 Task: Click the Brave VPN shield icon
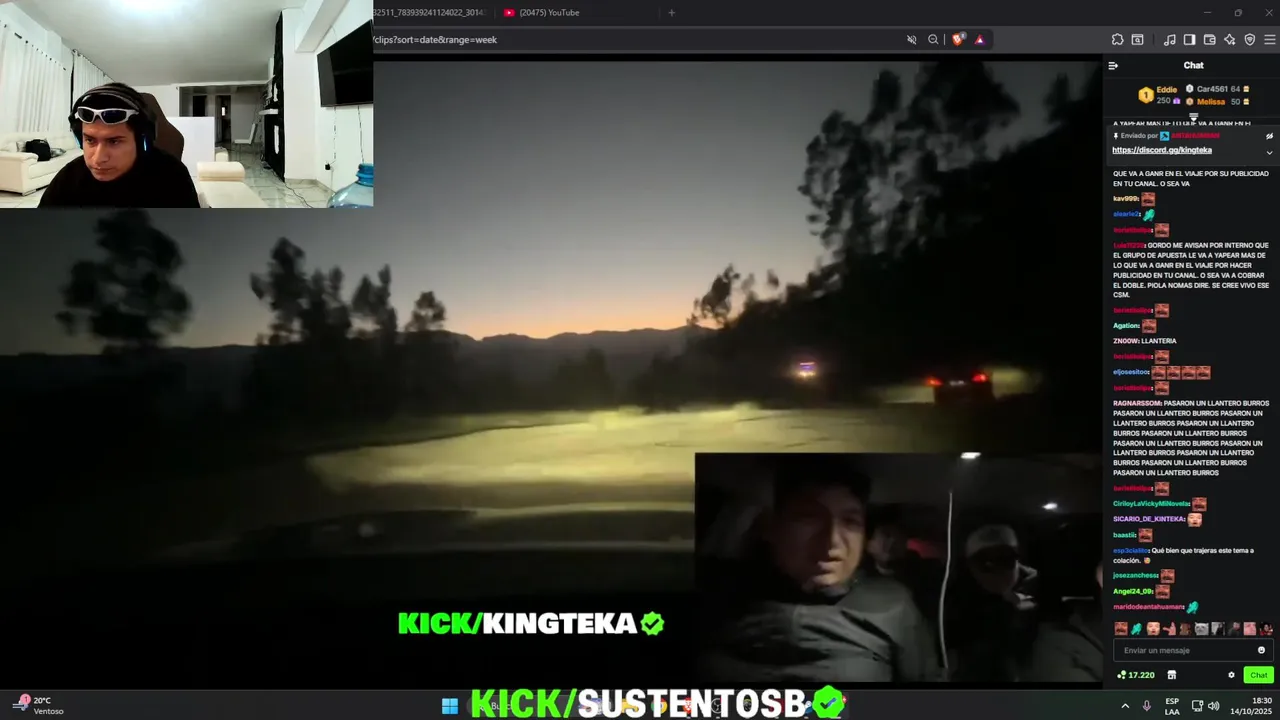click(1249, 40)
